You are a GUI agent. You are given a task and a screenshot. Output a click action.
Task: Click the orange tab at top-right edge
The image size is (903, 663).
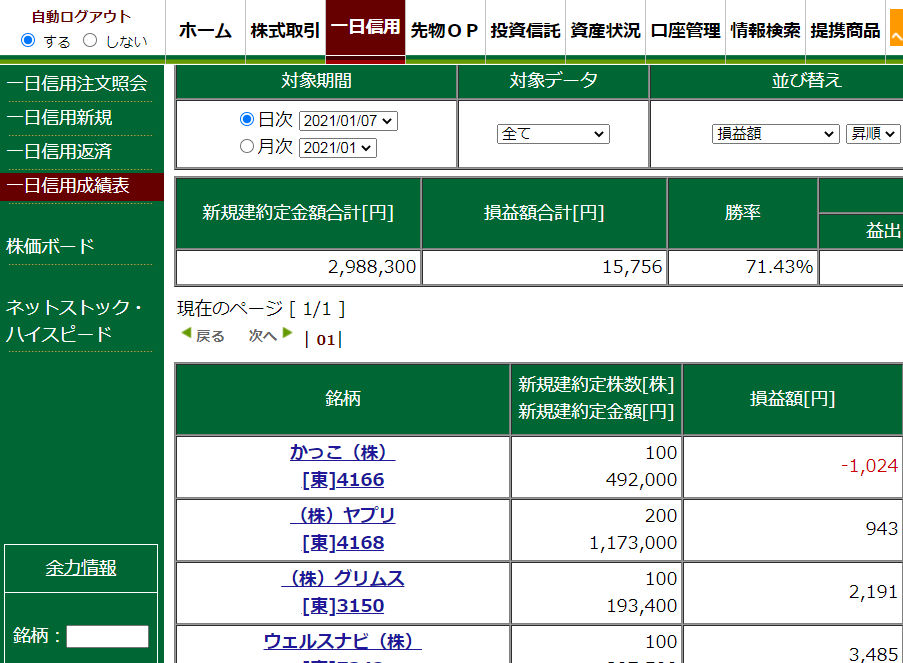(x=896, y=28)
